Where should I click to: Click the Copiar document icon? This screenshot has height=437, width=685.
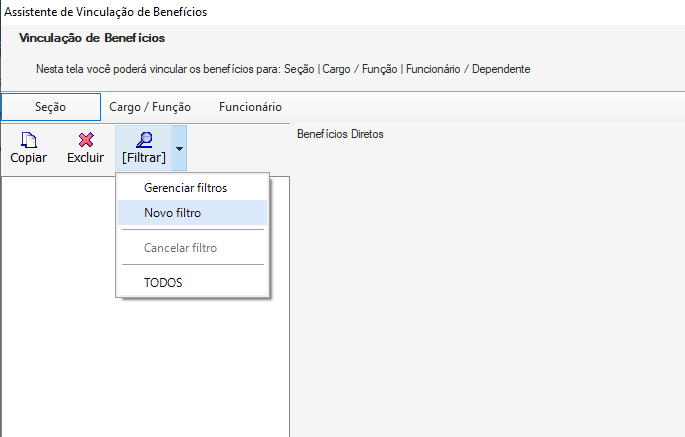[x=28, y=141]
